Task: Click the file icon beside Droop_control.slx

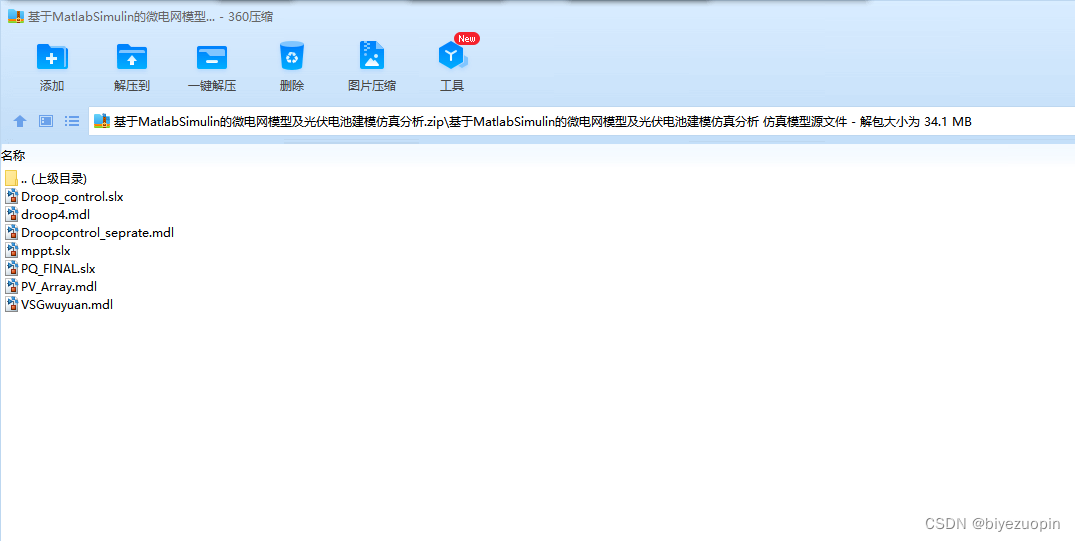Action: click(11, 197)
